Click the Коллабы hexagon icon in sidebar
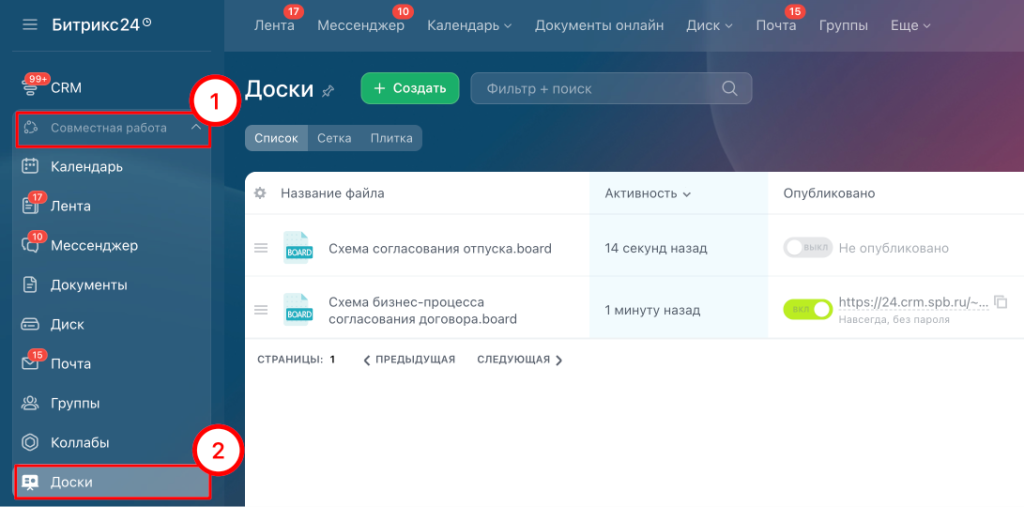Screen dimensions: 1024x507 30,442
